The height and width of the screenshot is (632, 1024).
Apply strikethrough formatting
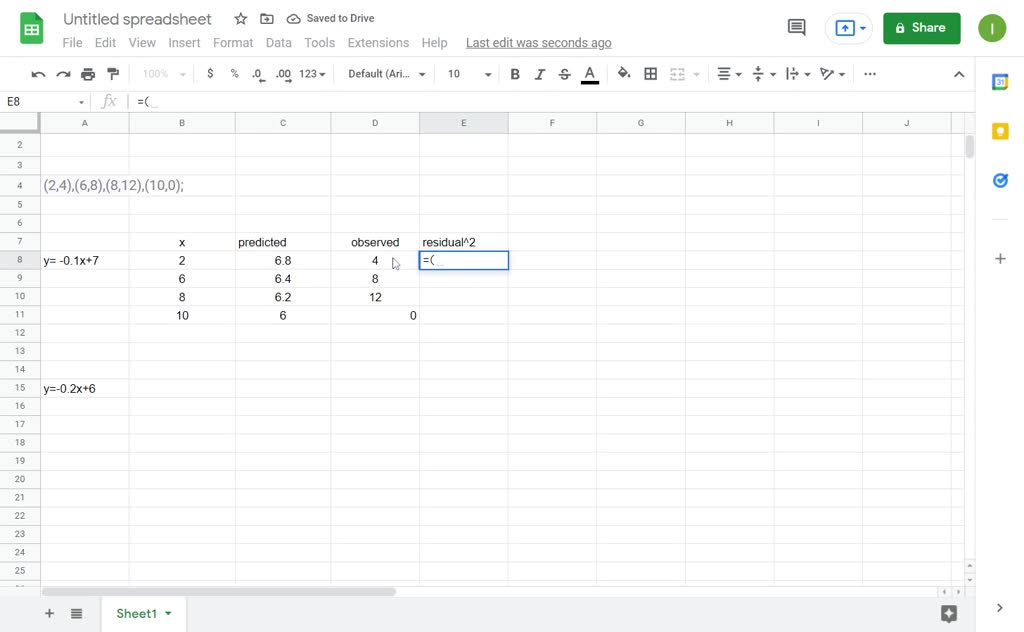[x=564, y=74]
